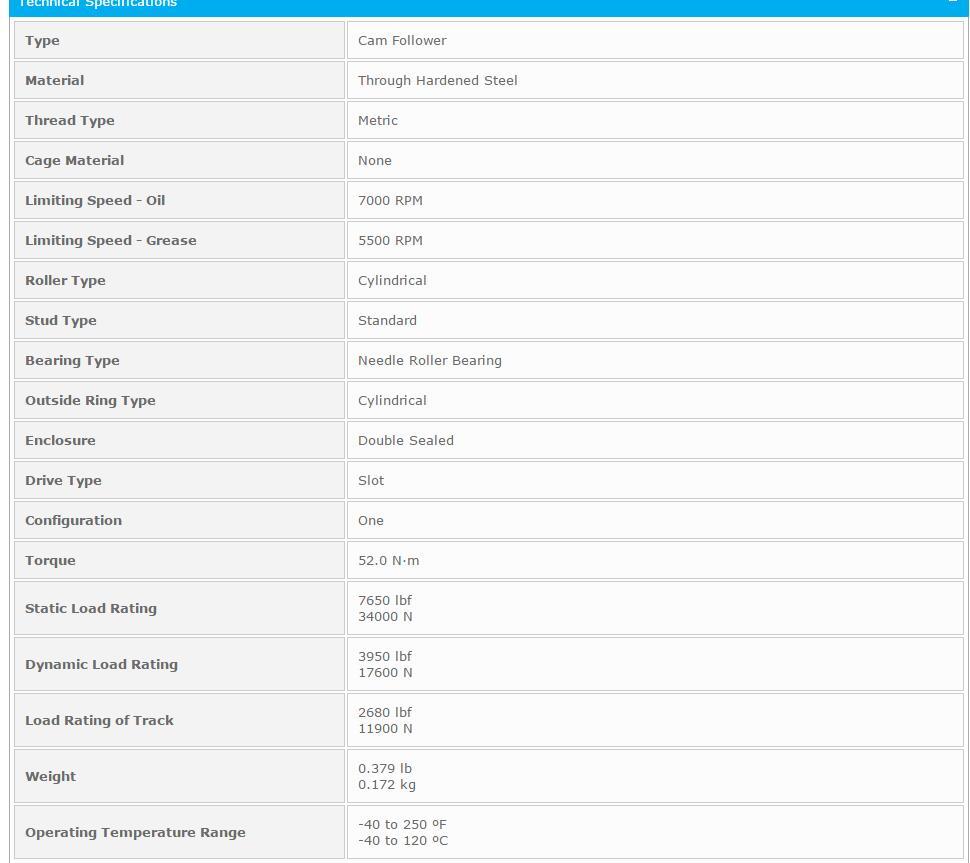
Task: Select the '5500 RPM' grease speed value
Action: 390,241
